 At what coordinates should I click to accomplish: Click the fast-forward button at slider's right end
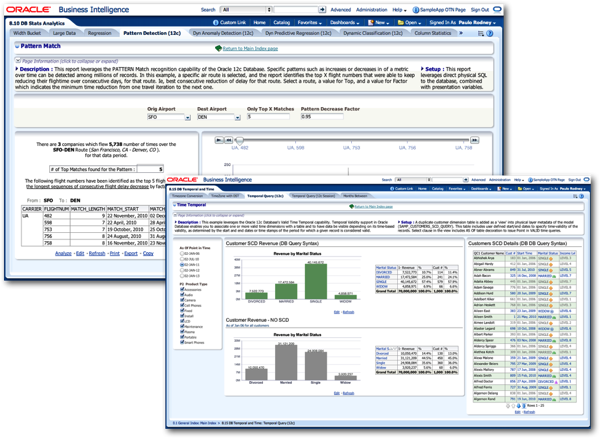point(474,140)
